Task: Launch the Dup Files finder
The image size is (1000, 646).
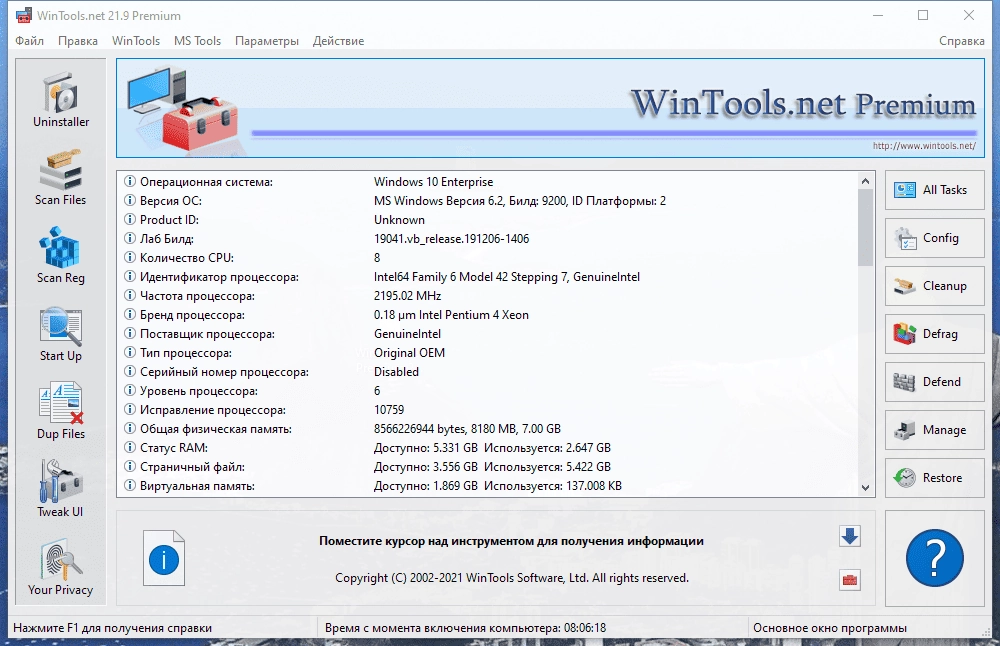Action: 61,412
